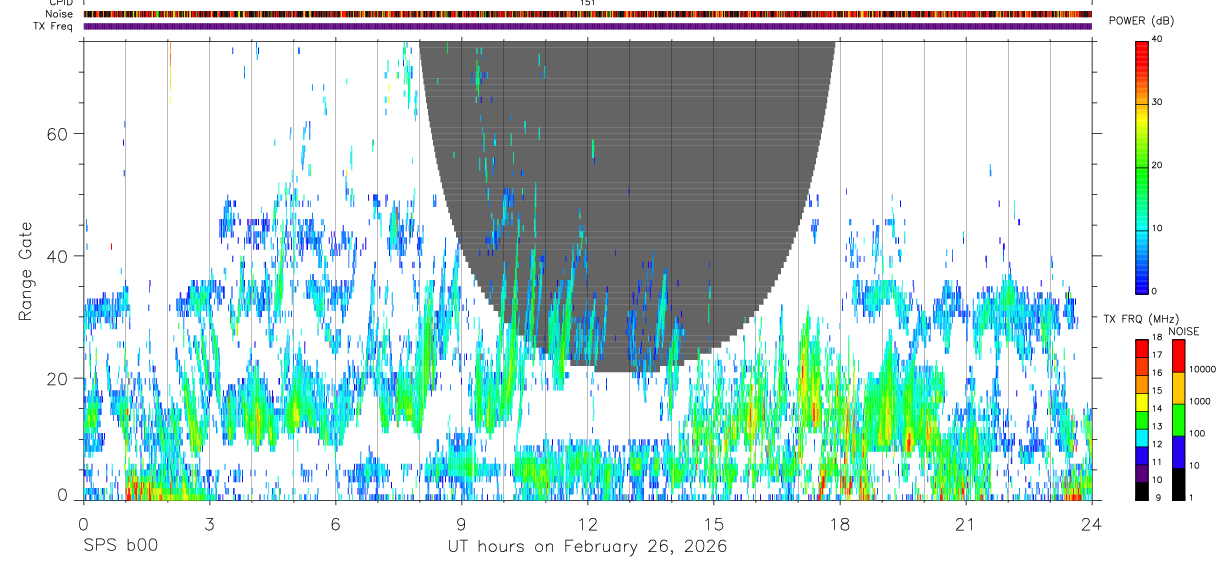The width and height of the screenshot is (1228, 567).
Task: Select the 10 tick on power scale
Action: [x=1159, y=228]
